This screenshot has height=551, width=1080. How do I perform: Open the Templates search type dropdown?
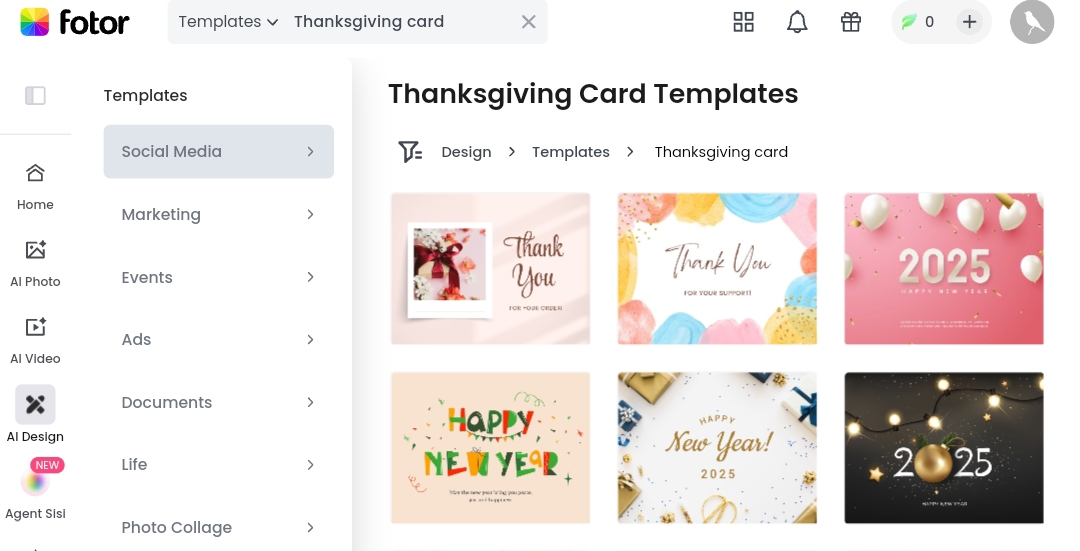pos(228,22)
